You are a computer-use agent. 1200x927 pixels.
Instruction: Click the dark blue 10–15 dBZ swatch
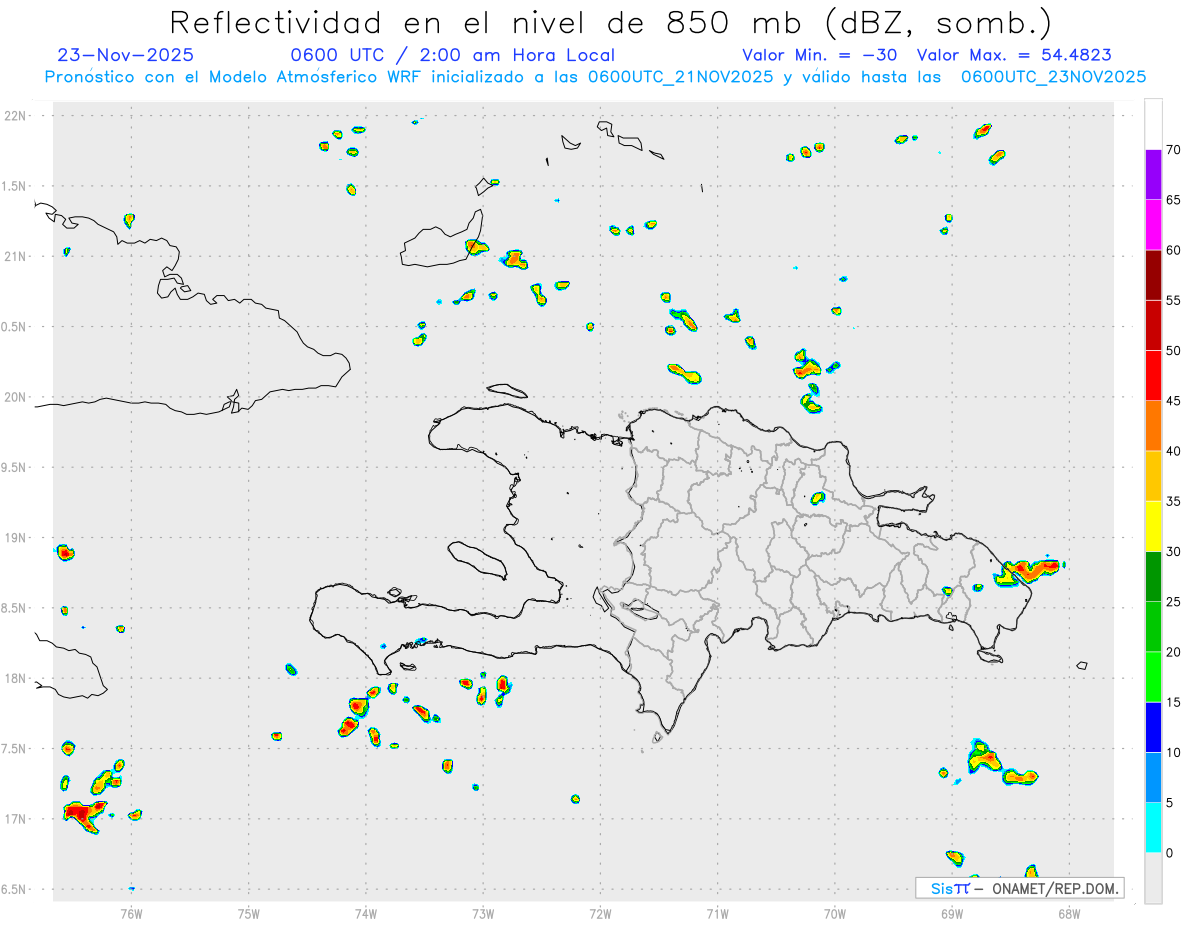point(1153,727)
